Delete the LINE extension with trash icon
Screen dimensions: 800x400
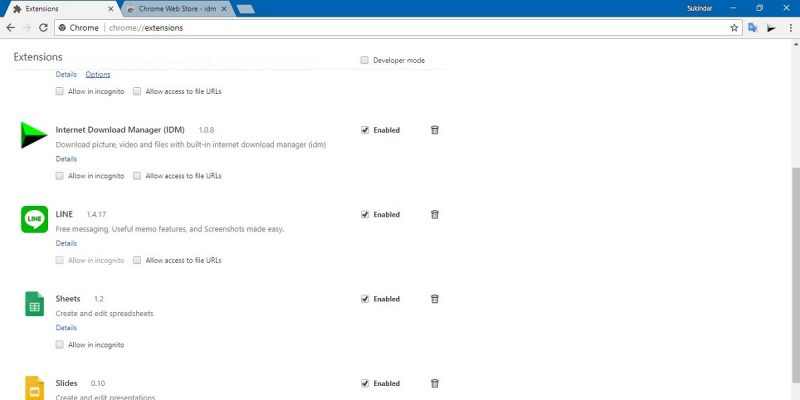click(434, 214)
